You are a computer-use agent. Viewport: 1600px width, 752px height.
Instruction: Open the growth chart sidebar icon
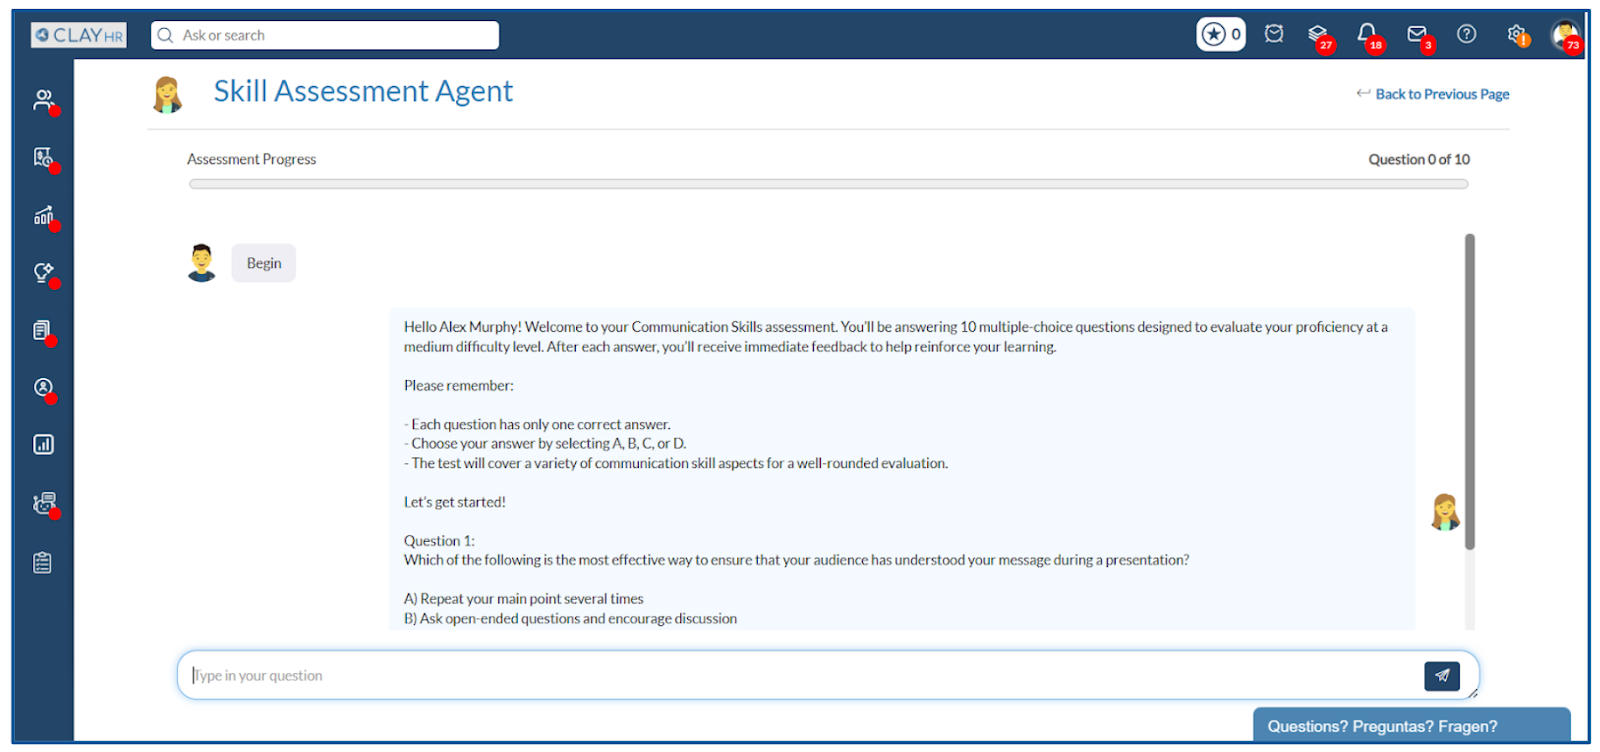tap(44, 216)
